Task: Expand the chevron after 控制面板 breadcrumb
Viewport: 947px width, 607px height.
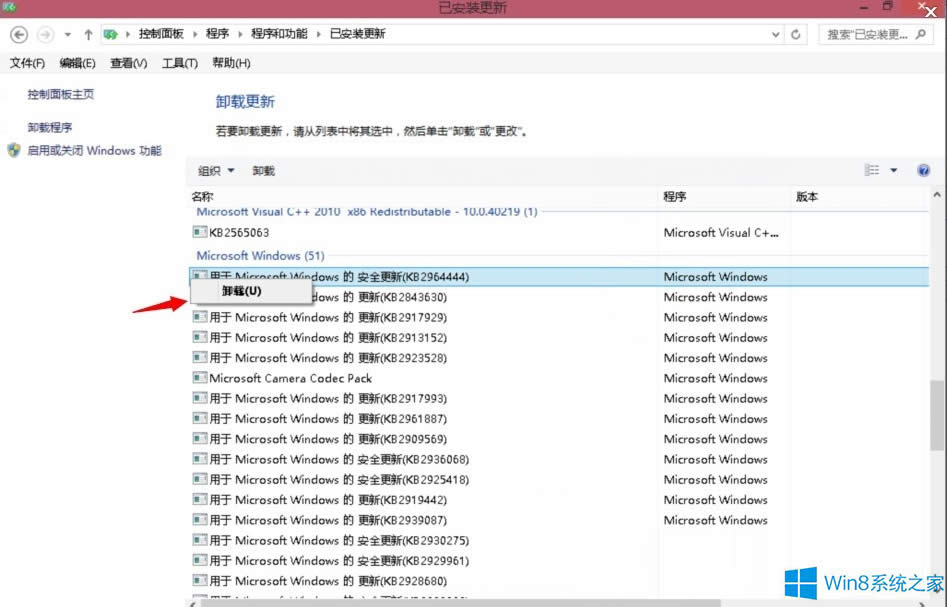Action: [x=194, y=34]
